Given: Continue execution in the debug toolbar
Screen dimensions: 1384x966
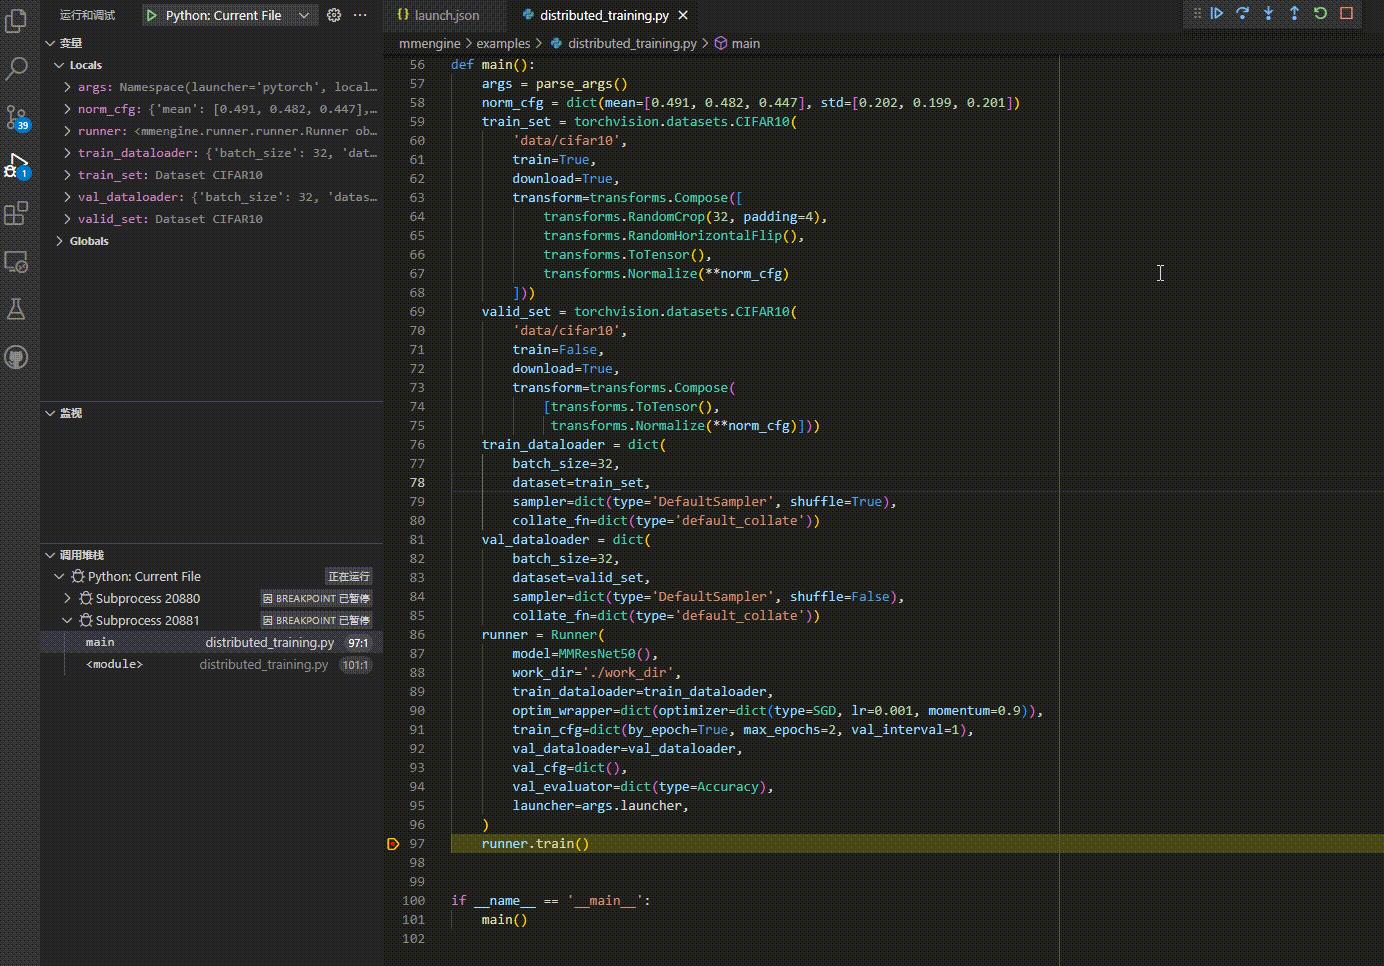Looking at the screenshot, I should click(1216, 14).
